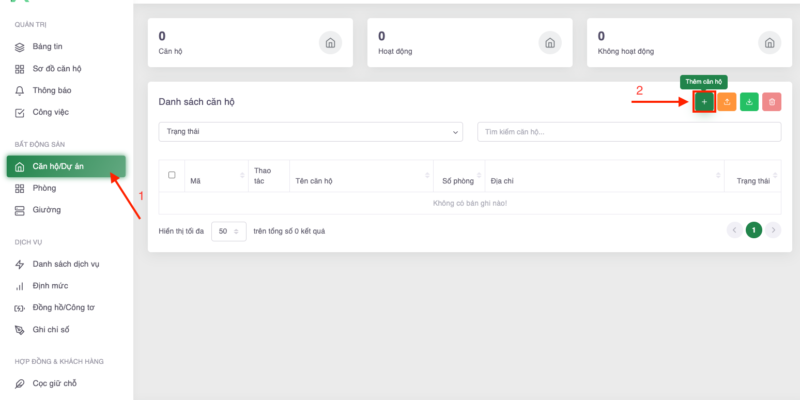800x400 pixels.
Task: Open Căn hộ/Dự án menu item
Action: (x=66, y=166)
